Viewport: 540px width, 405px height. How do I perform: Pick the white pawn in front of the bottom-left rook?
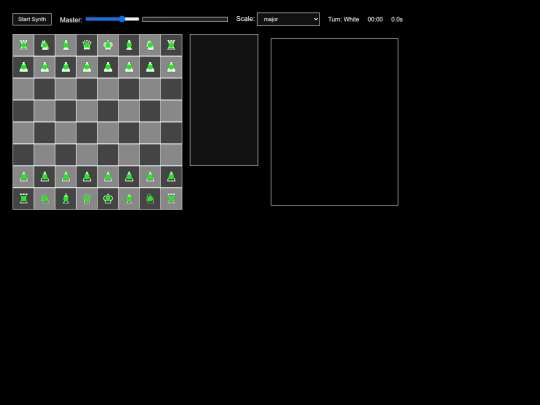(23, 177)
